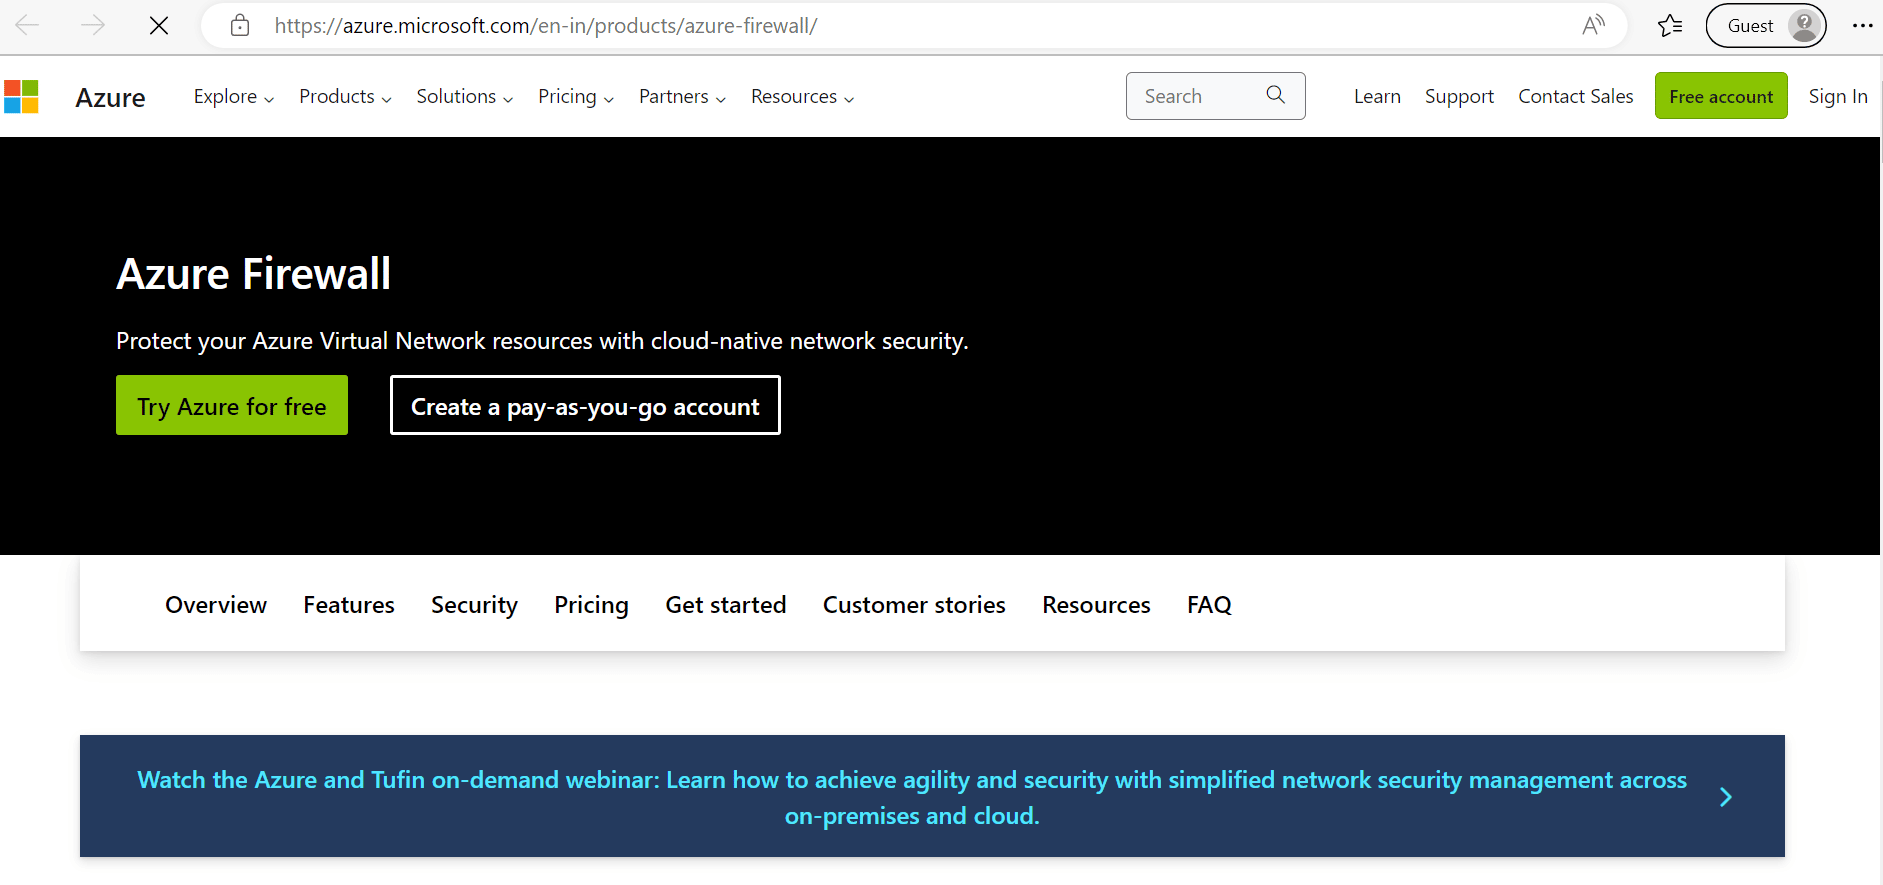Go to the Overview section tab
The width and height of the screenshot is (1883, 885).
(x=216, y=605)
